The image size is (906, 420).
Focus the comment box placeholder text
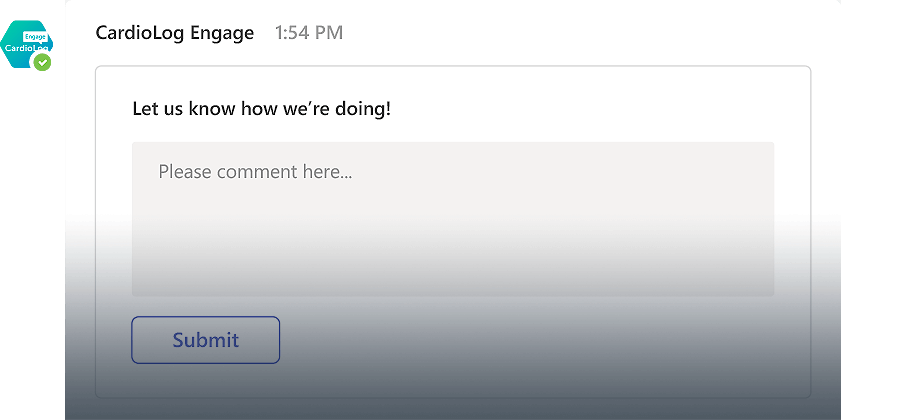255,172
